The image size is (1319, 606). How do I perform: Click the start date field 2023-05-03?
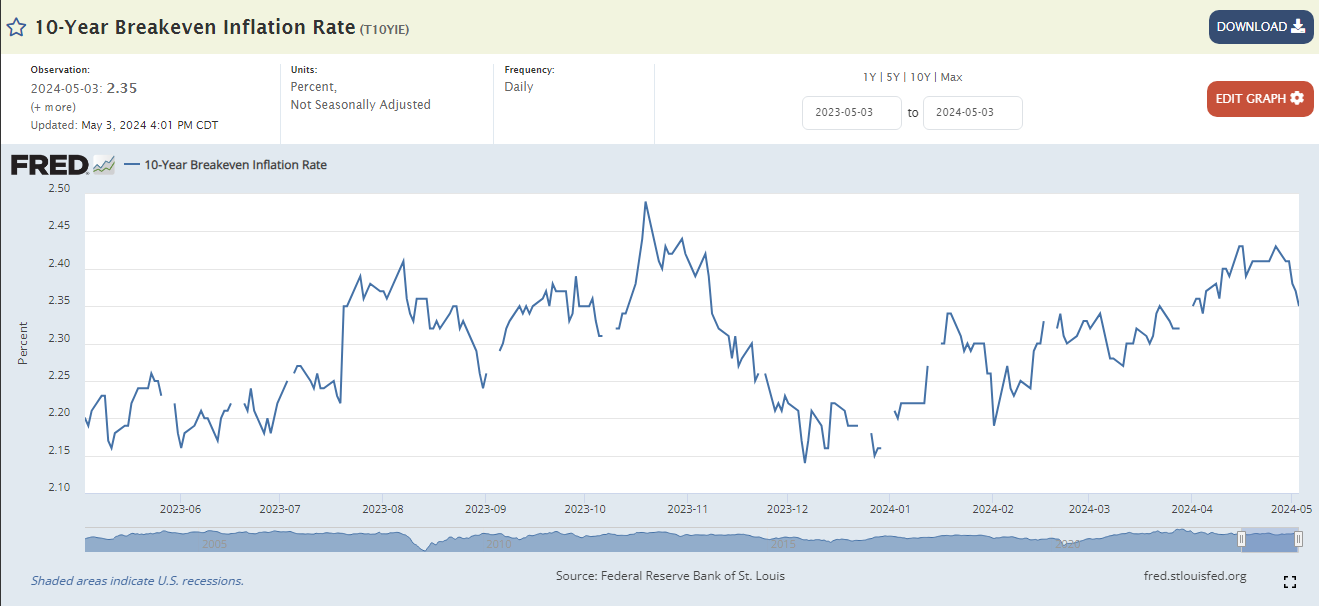[851, 113]
